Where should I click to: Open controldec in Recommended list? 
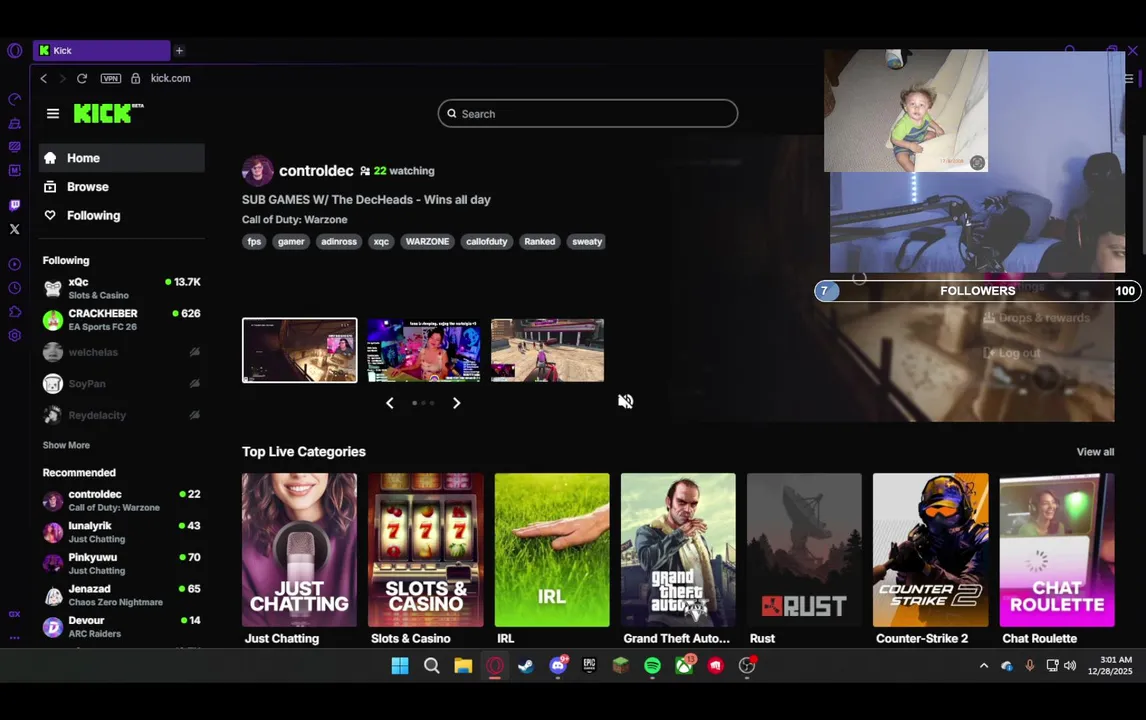click(x=121, y=500)
